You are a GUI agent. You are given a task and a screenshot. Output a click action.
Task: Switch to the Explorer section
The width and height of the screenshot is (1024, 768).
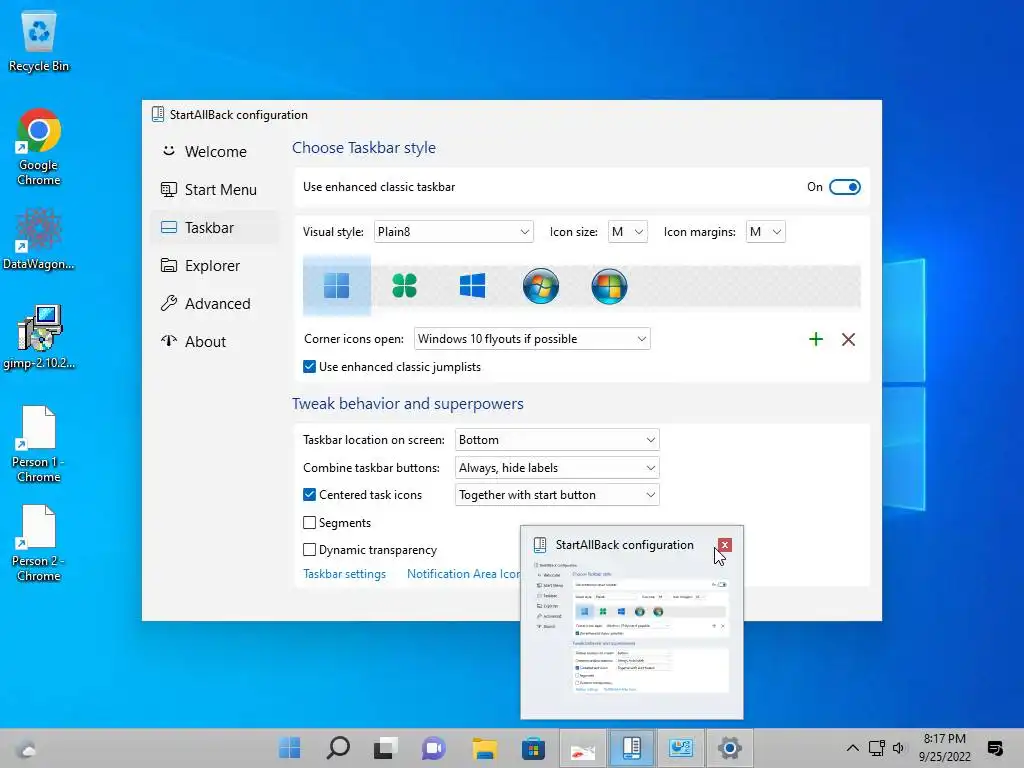click(x=214, y=266)
